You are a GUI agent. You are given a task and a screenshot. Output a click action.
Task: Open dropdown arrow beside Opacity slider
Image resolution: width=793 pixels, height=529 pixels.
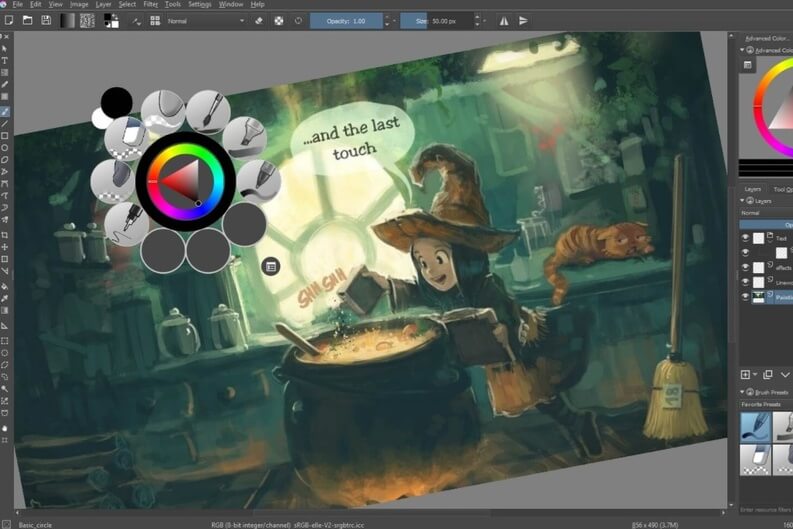[x=394, y=21]
